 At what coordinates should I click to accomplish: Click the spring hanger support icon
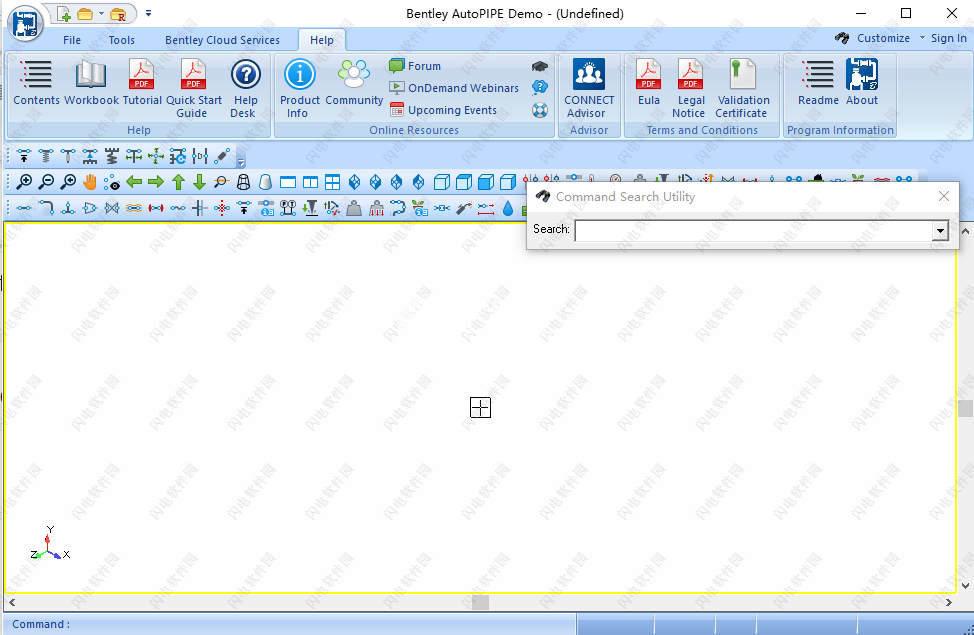point(112,155)
